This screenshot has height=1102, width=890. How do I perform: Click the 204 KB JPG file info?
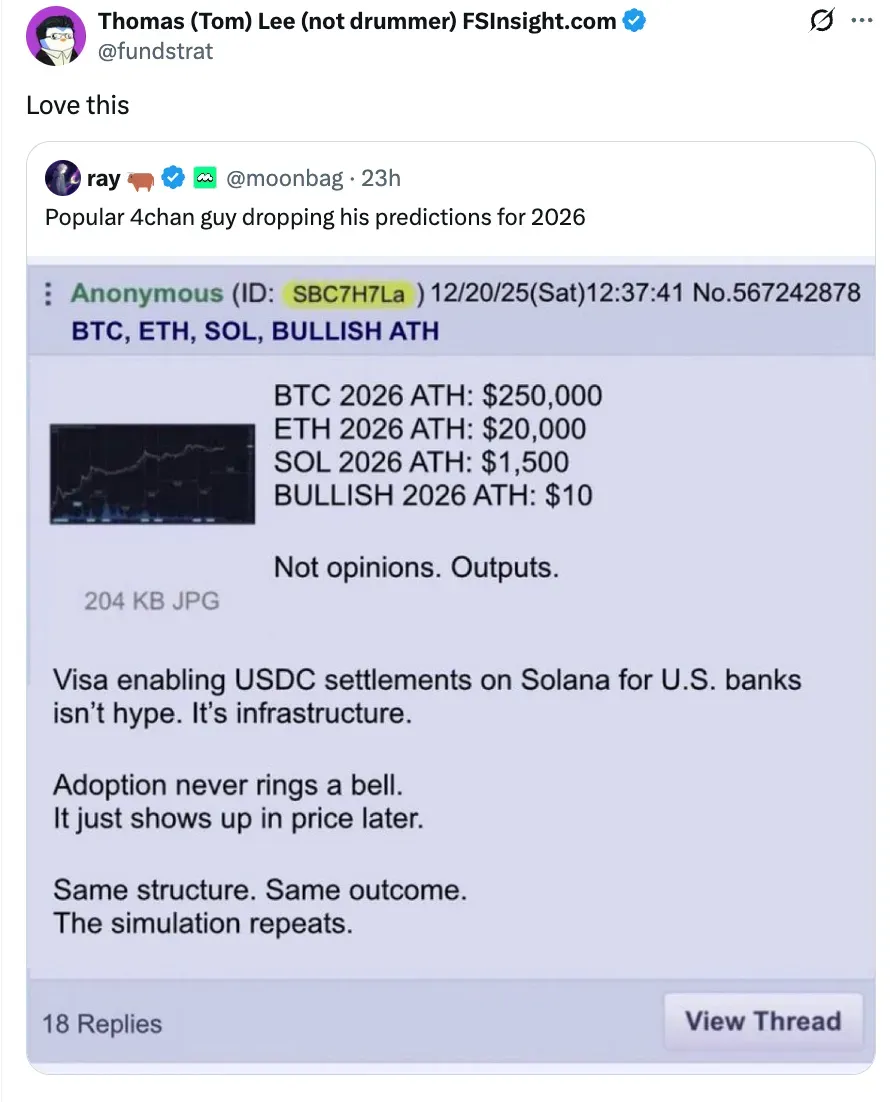coord(150,601)
